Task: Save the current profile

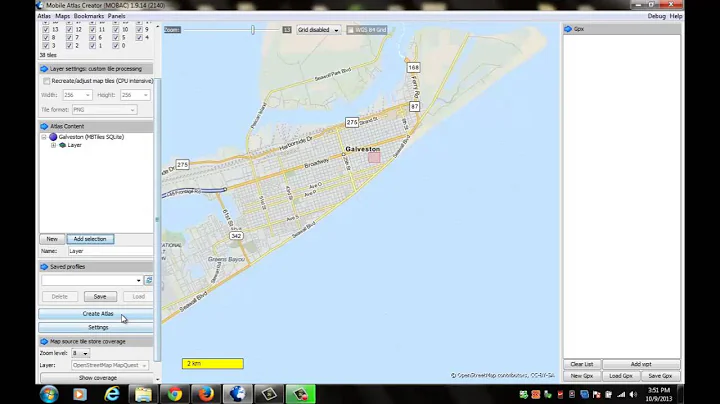Action: coord(100,297)
